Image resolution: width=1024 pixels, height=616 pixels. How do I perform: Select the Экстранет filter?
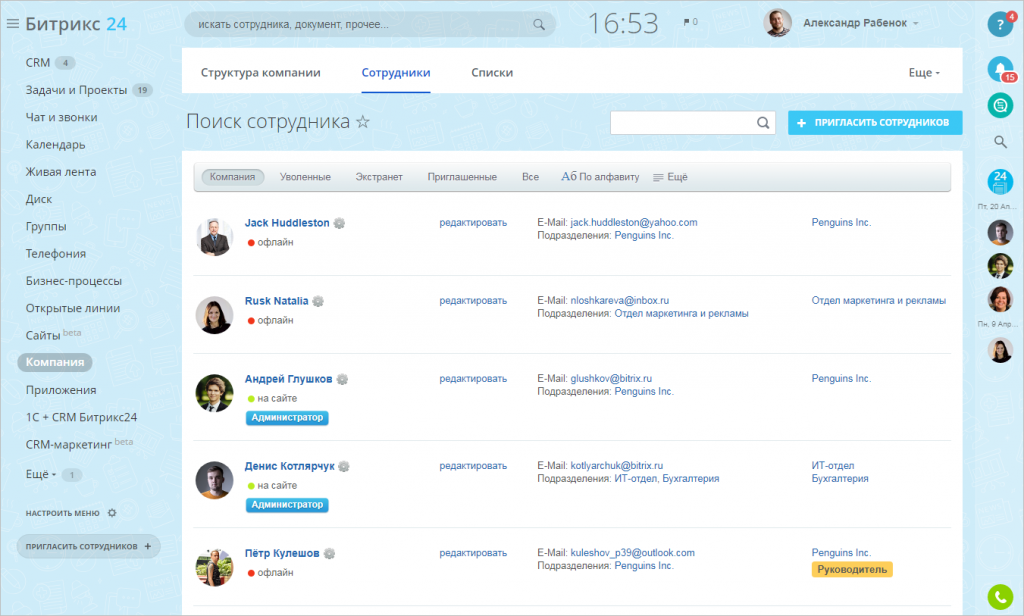point(379,177)
